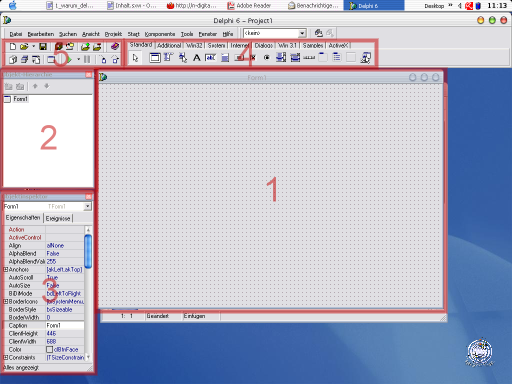Choose the Edit (abl) component icon
This screenshot has height=384, width=512.
pyautogui.click(x=210, y=58)
